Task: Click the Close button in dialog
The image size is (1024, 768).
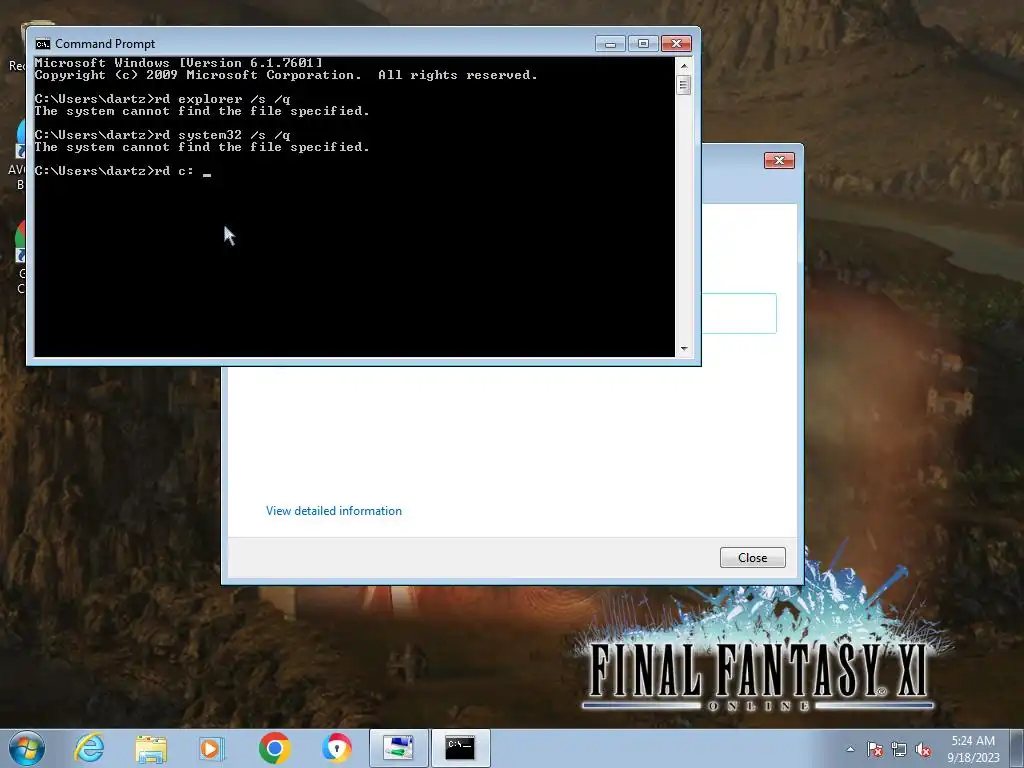Action: (752, 558)
